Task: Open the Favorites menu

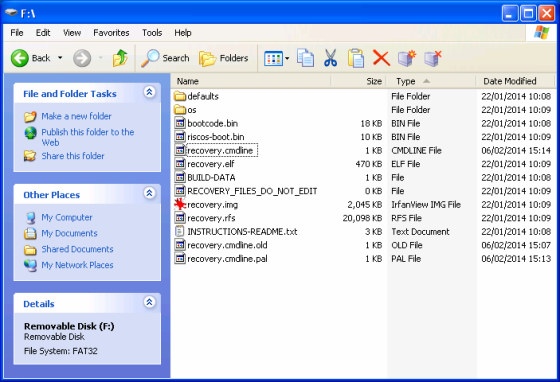Action: pos(111,33)
